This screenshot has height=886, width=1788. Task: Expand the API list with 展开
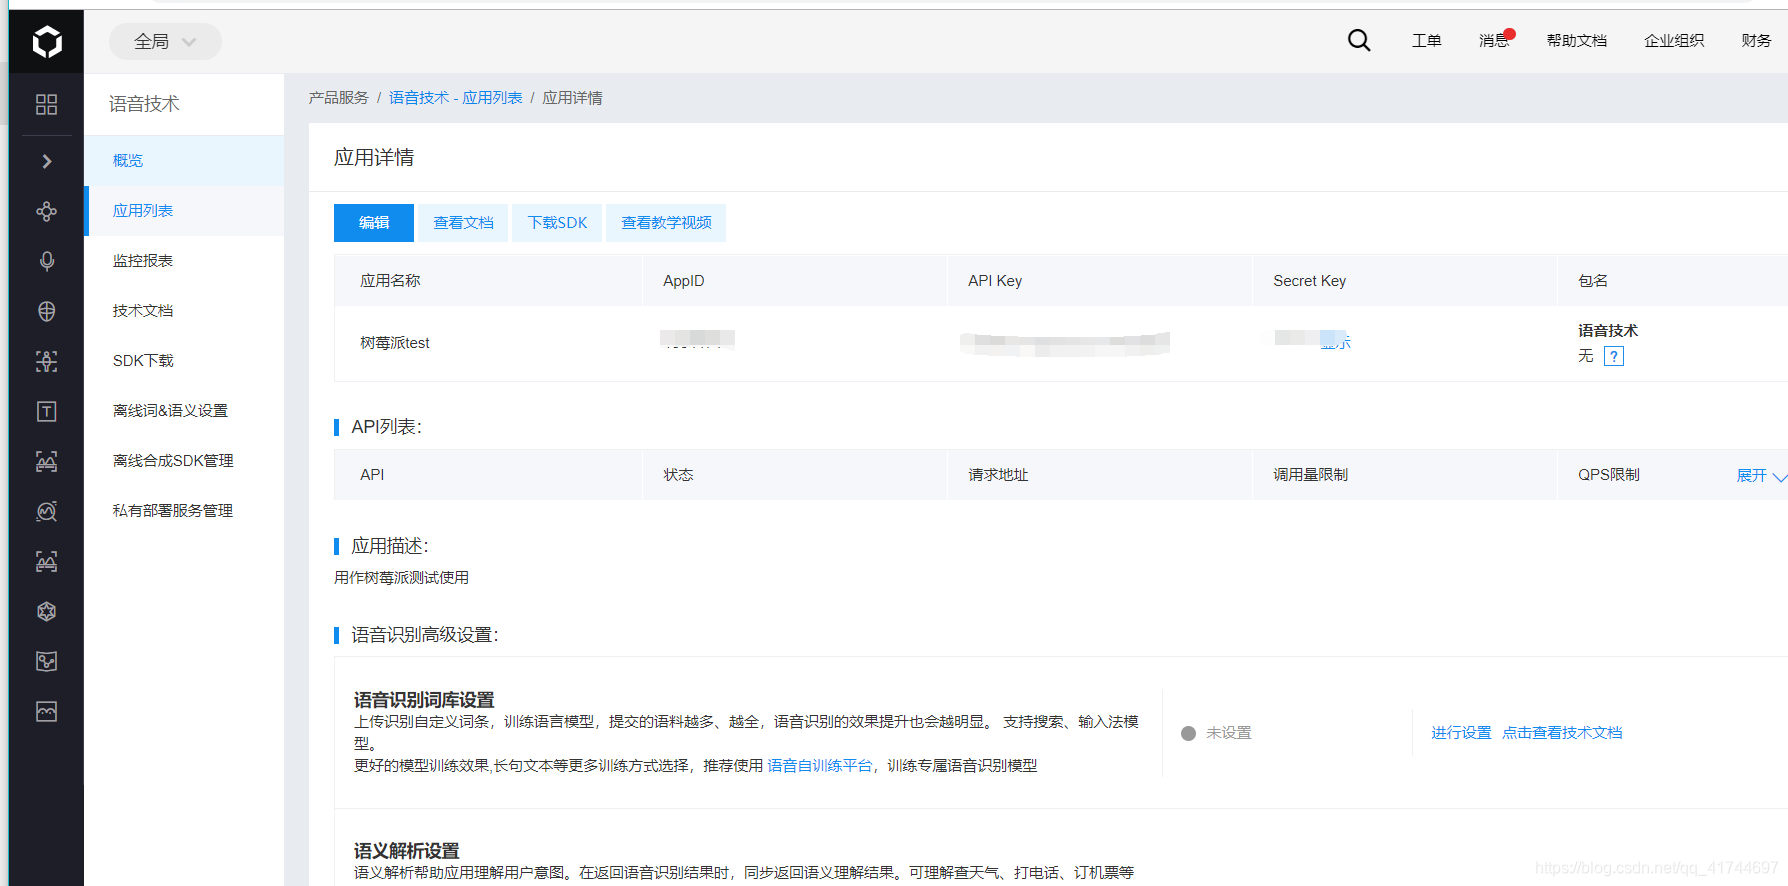pos(1761,475)
